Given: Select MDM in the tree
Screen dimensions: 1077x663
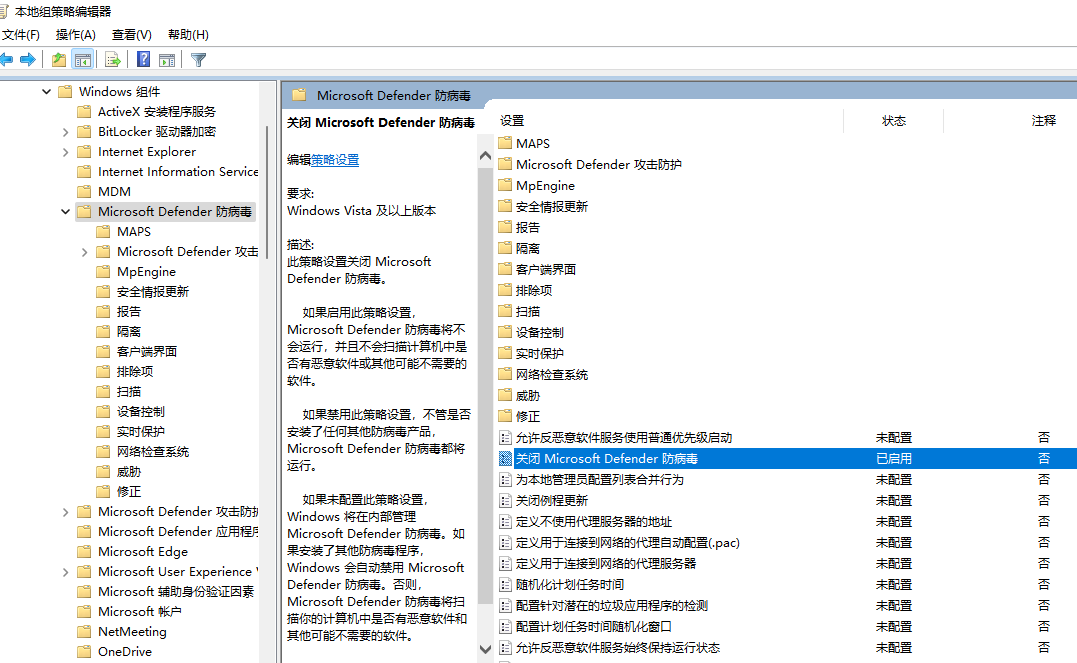Looking at the screenshot, I should tap(114, 192).
